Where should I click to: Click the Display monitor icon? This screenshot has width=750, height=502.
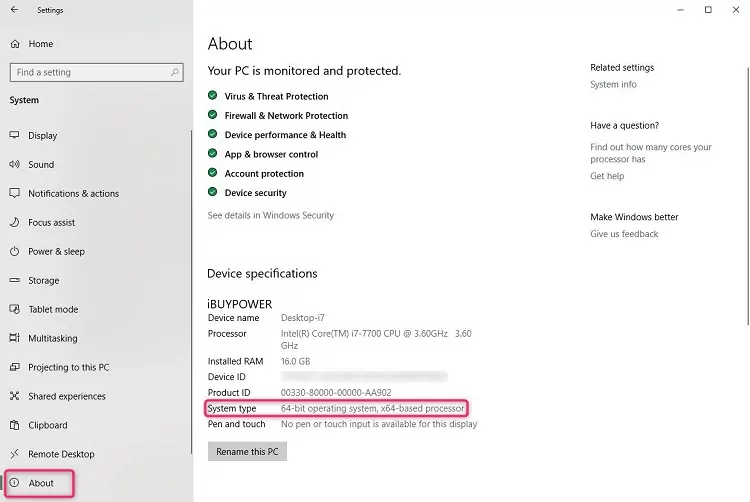[x=14, y=135]
